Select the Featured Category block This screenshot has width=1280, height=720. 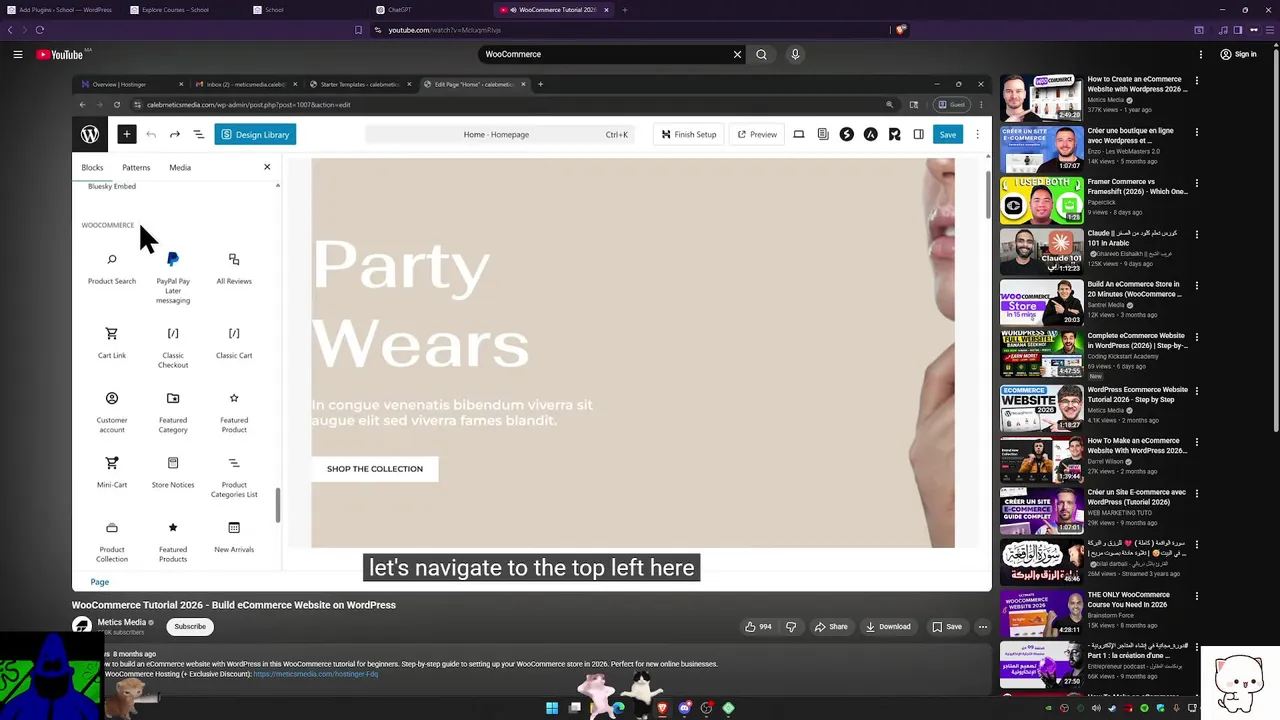pyautogui.click(x=173, y=412)
